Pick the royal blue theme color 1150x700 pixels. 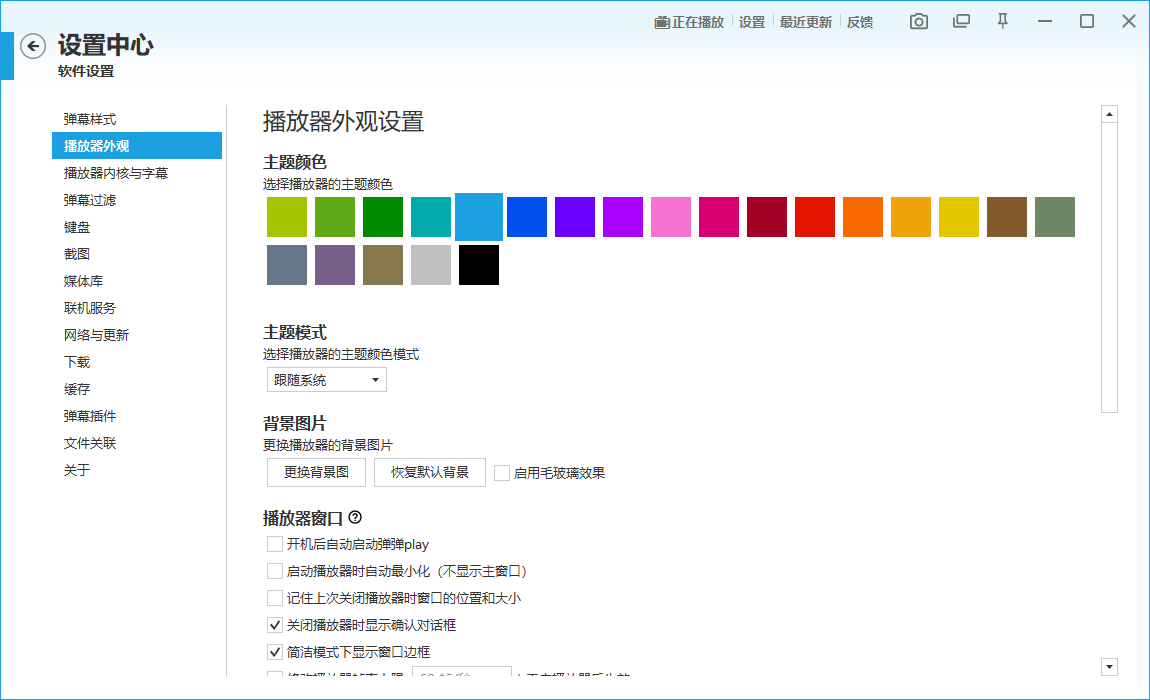pyautogui.click(x=527, y=217)
